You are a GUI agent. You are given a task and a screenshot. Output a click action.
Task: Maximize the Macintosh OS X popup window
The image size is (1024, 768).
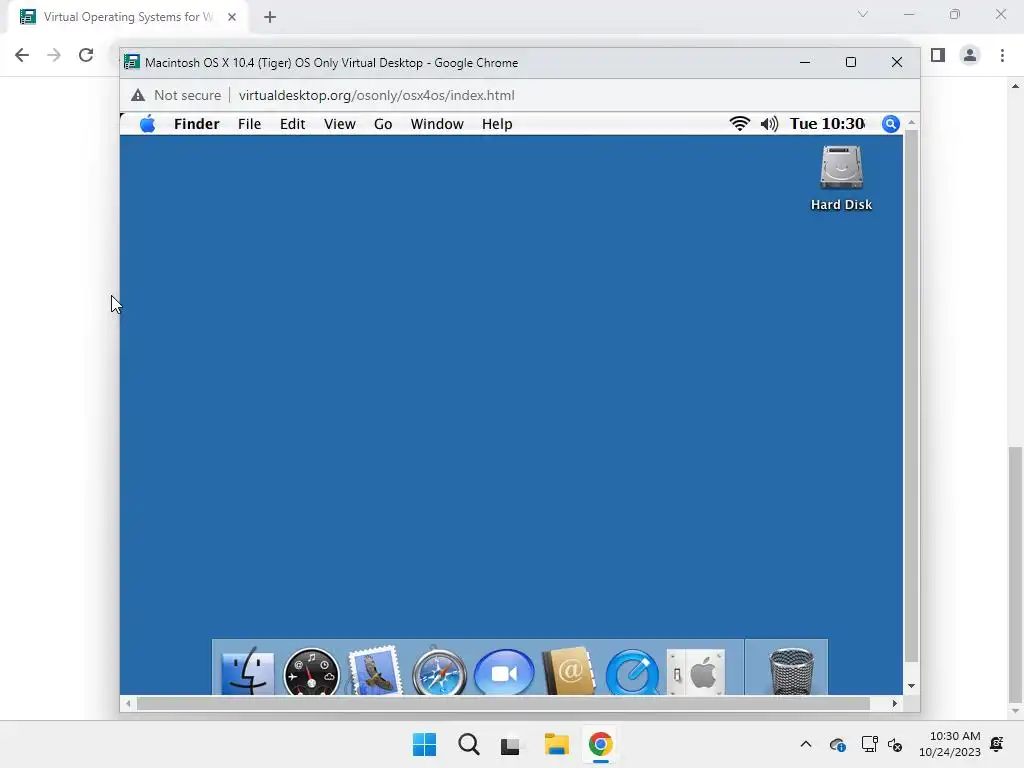pos(850,62)
